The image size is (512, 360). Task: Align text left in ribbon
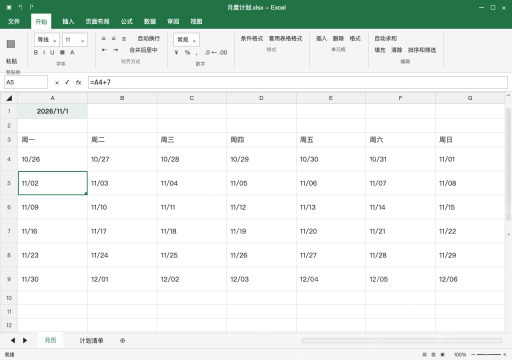[104, 39]
